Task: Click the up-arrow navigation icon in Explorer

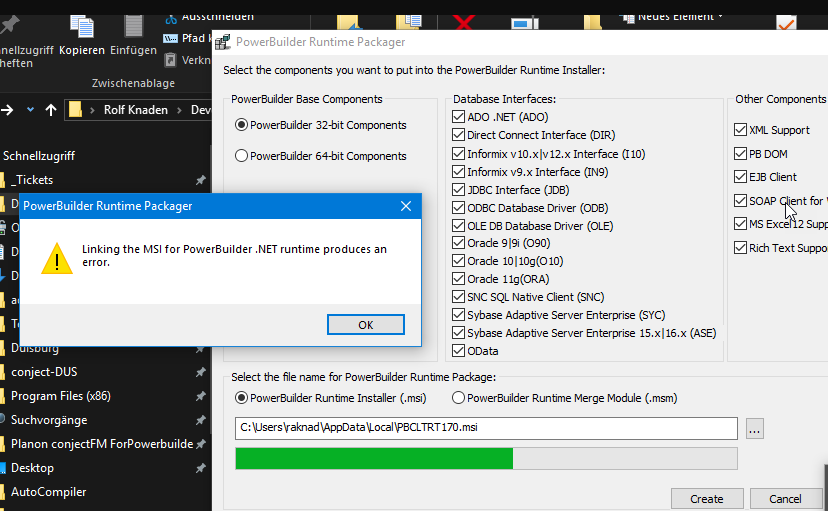Action: pos(51,110)
